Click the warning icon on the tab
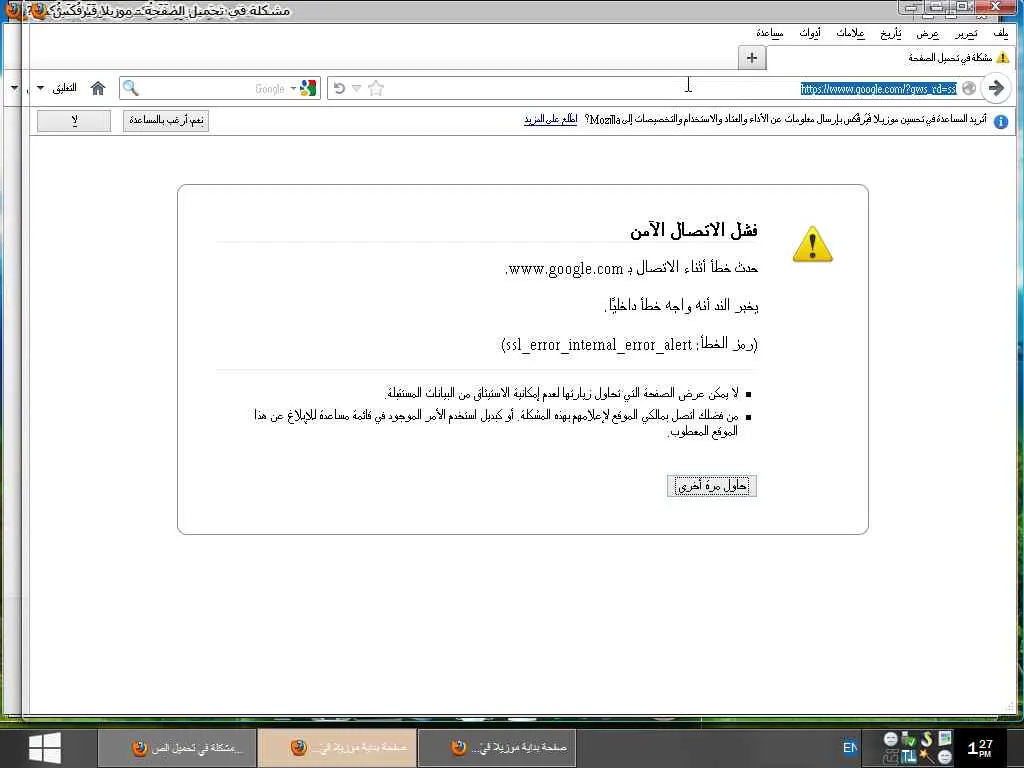Screen dimensions: 1024x768 (1002, 57)
